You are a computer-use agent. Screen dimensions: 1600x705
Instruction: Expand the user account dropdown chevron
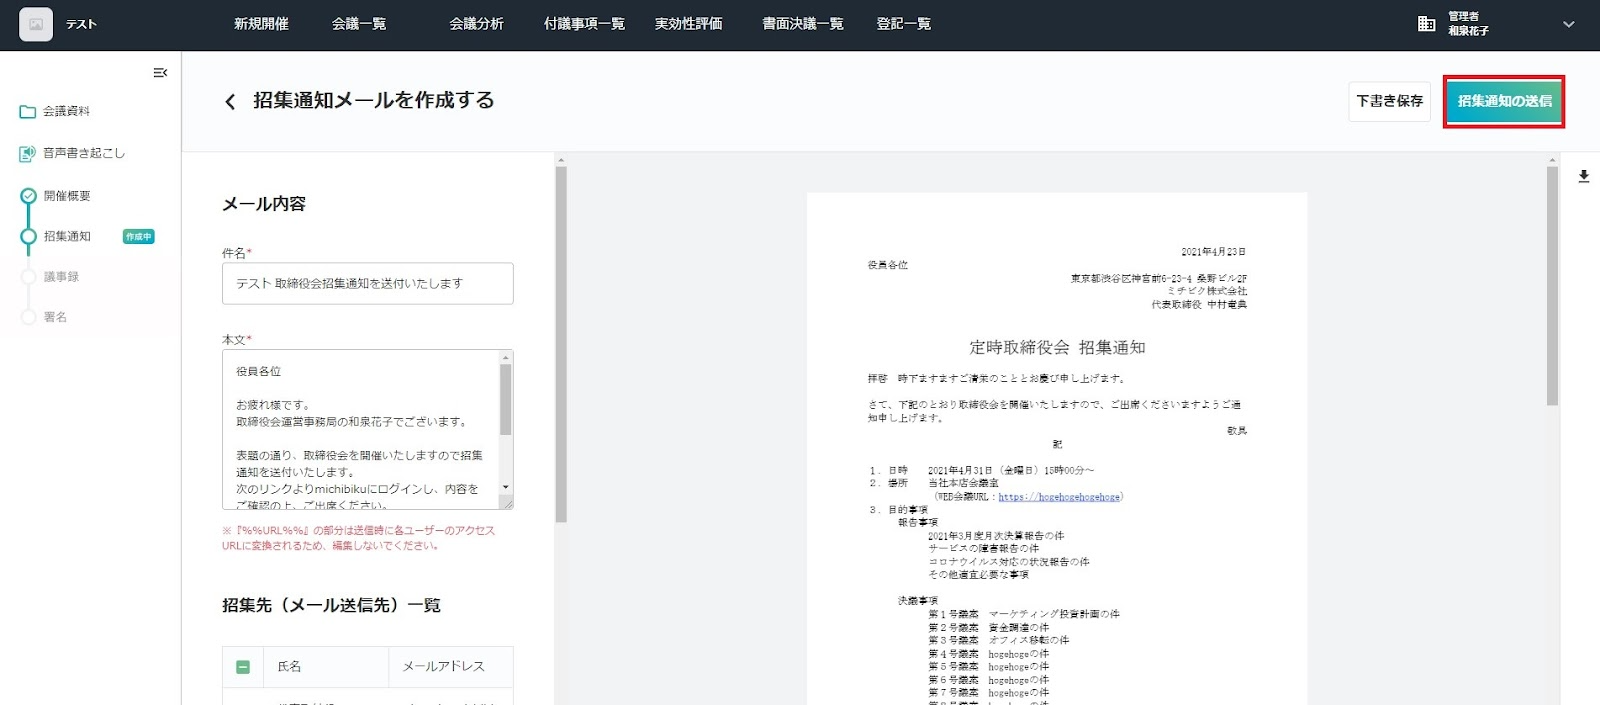1568,24
